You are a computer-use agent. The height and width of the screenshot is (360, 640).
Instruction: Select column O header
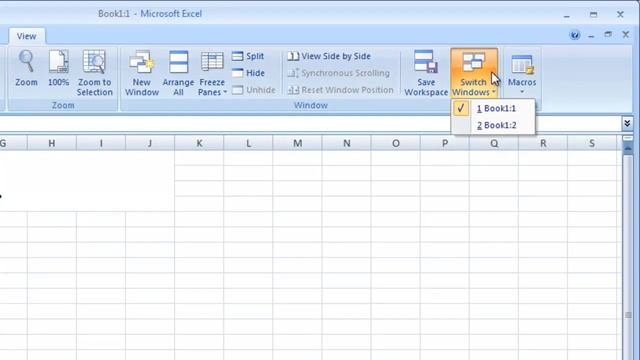[396, 143]
